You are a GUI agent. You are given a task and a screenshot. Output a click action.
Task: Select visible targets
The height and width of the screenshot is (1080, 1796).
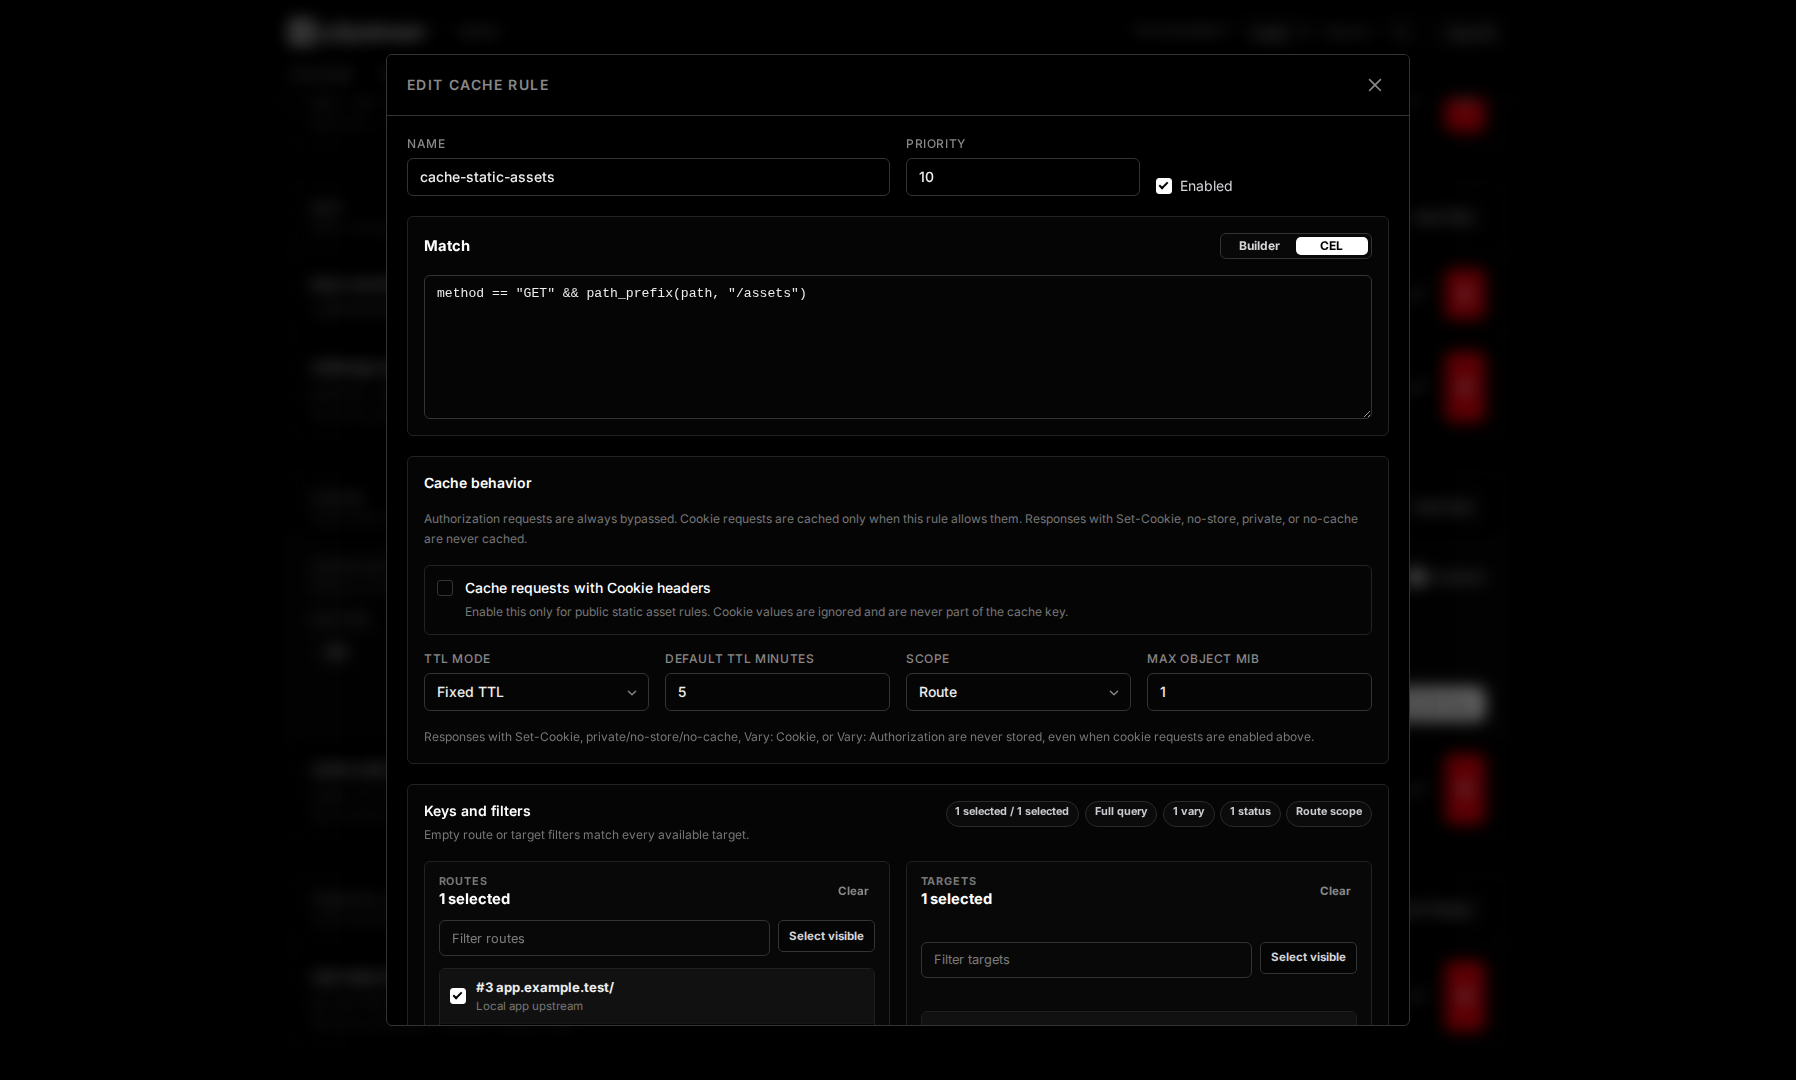click(x=1308, y=958)
